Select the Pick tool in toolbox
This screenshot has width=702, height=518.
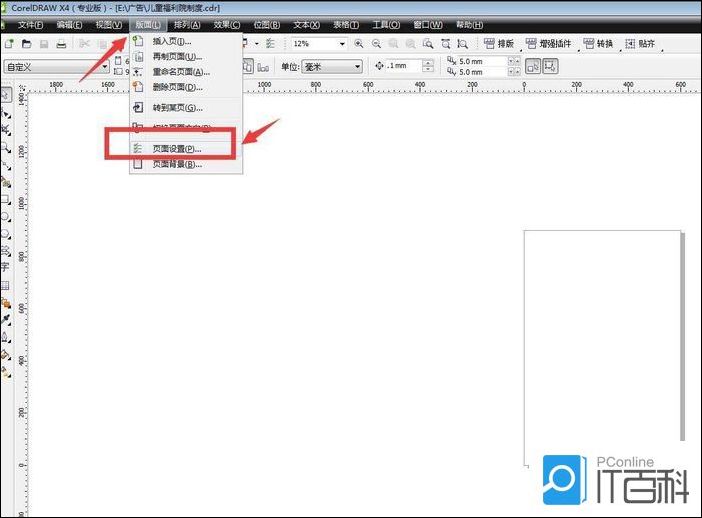tap(6, 95)
